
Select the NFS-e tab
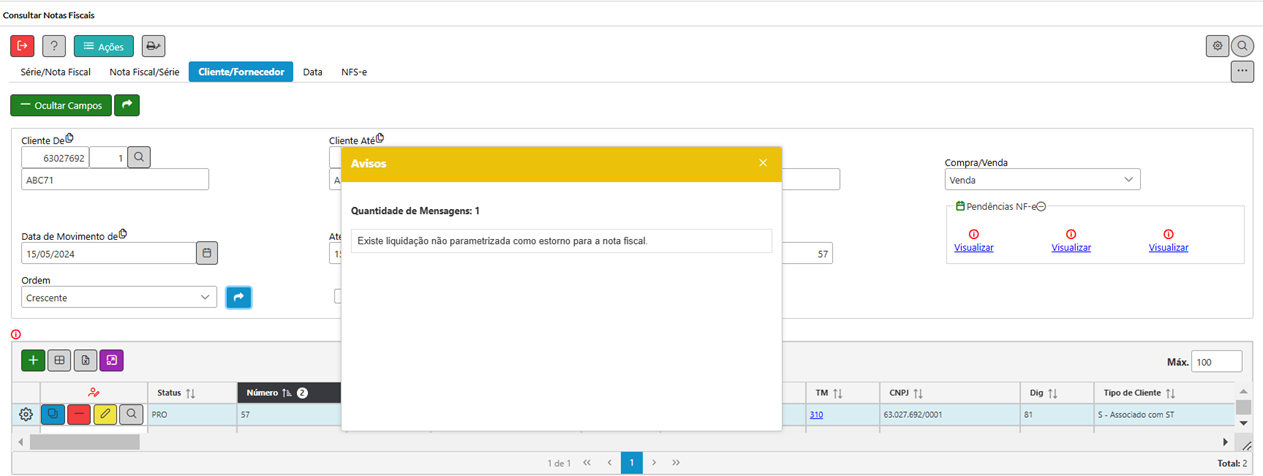(355, 72)
